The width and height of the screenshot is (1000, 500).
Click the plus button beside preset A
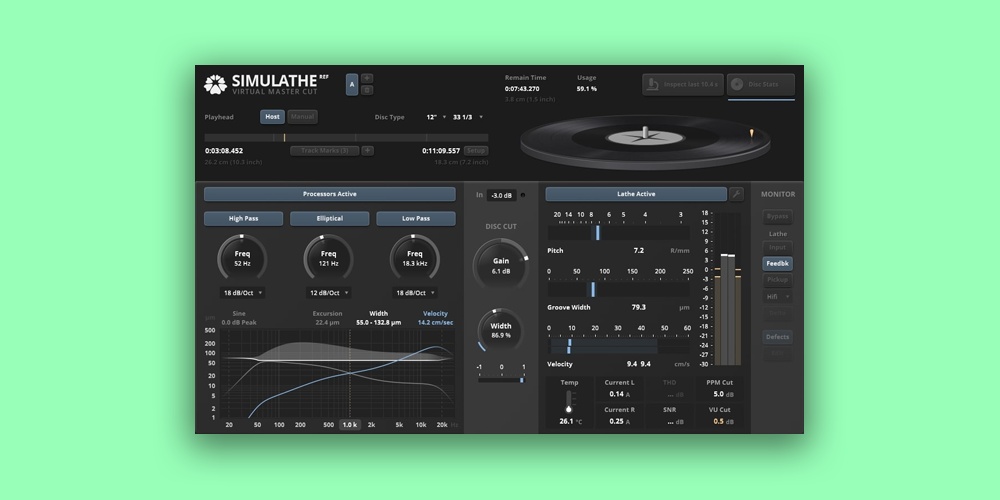367,78
